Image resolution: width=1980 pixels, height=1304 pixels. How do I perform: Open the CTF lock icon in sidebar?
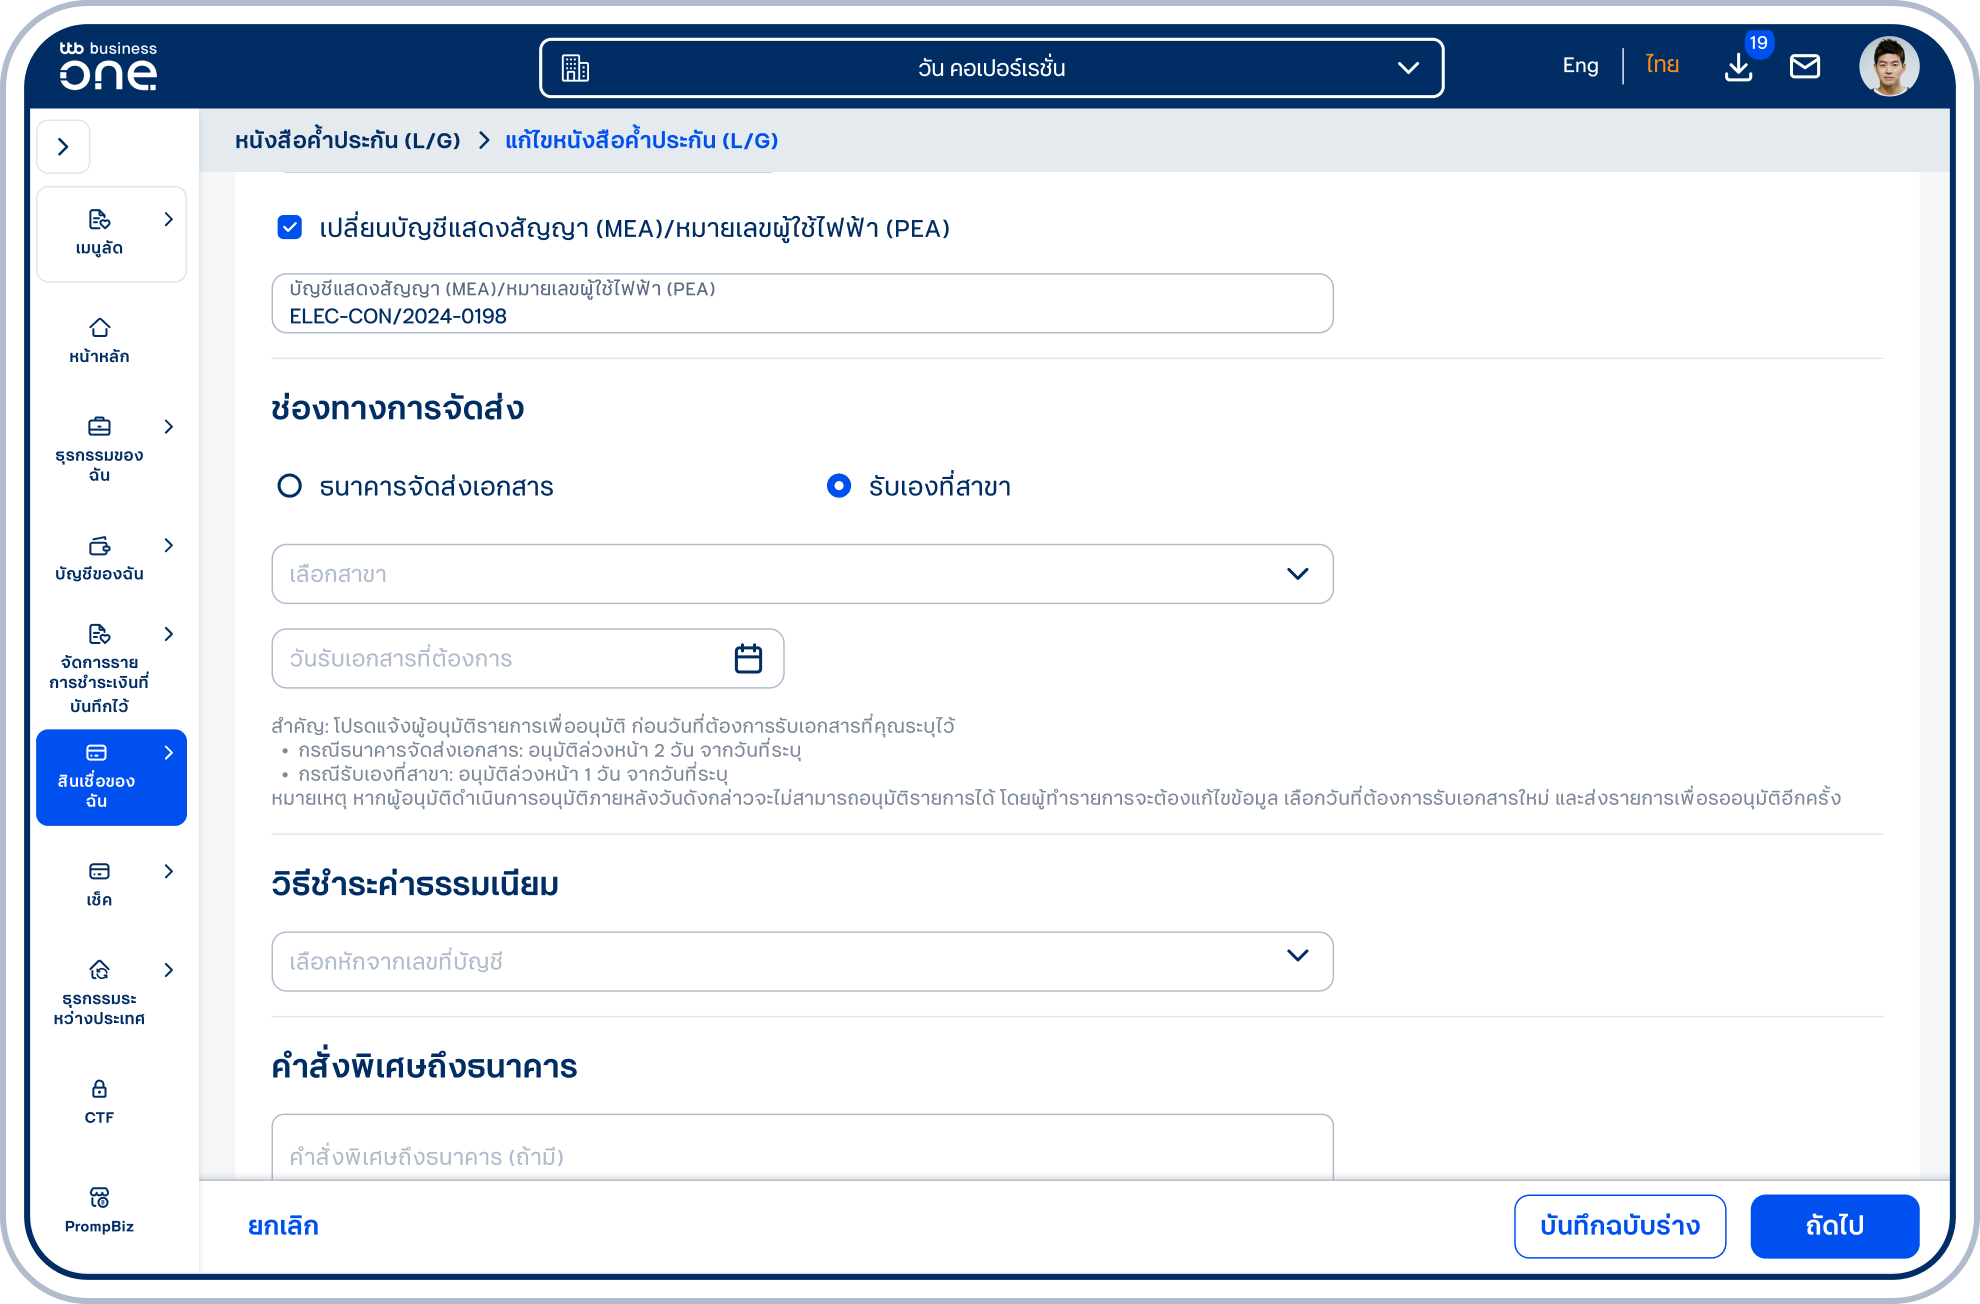click(x=99, y=1102)
